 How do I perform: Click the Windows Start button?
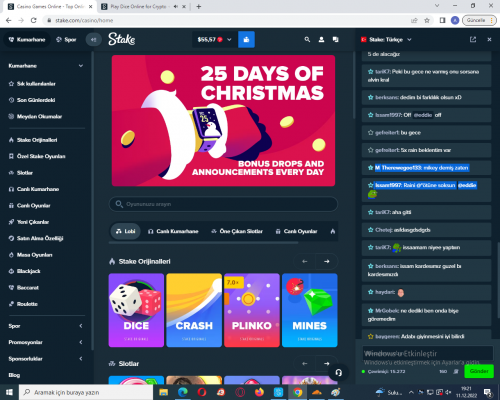[x=9, y=392]
